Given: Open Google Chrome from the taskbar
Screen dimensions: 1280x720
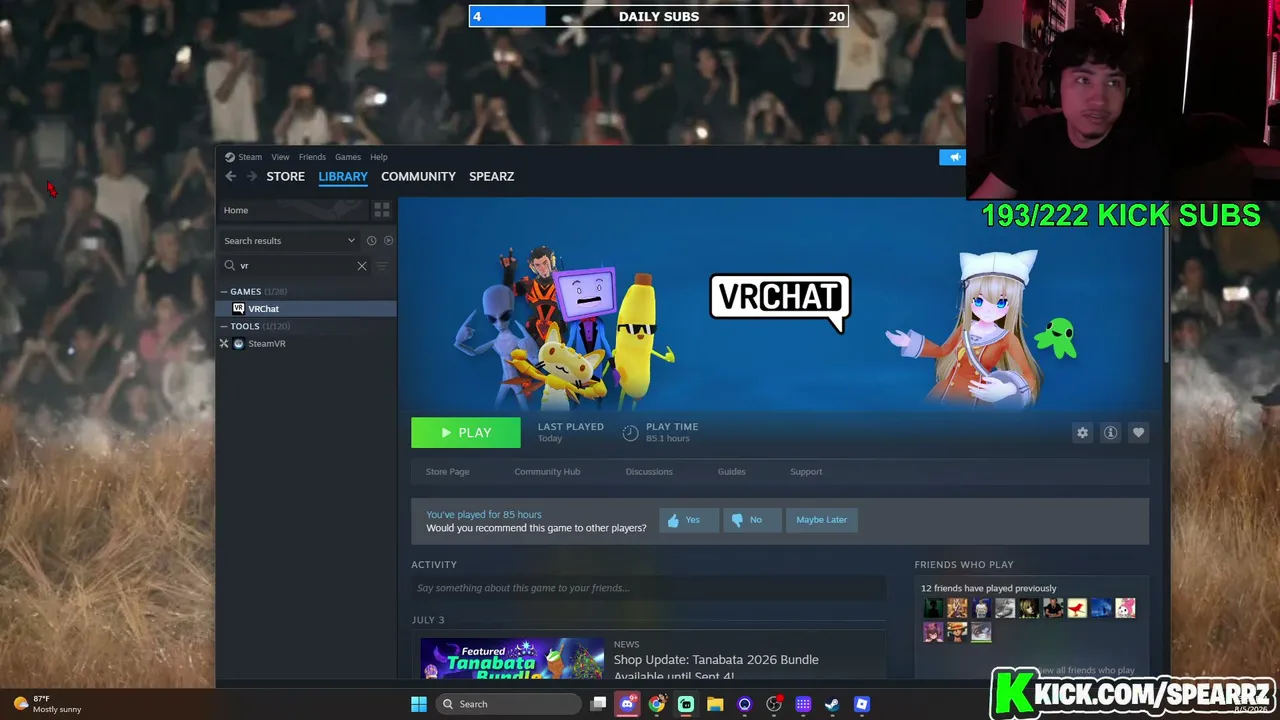Looking at the screenshot, I should coord(656,704).
